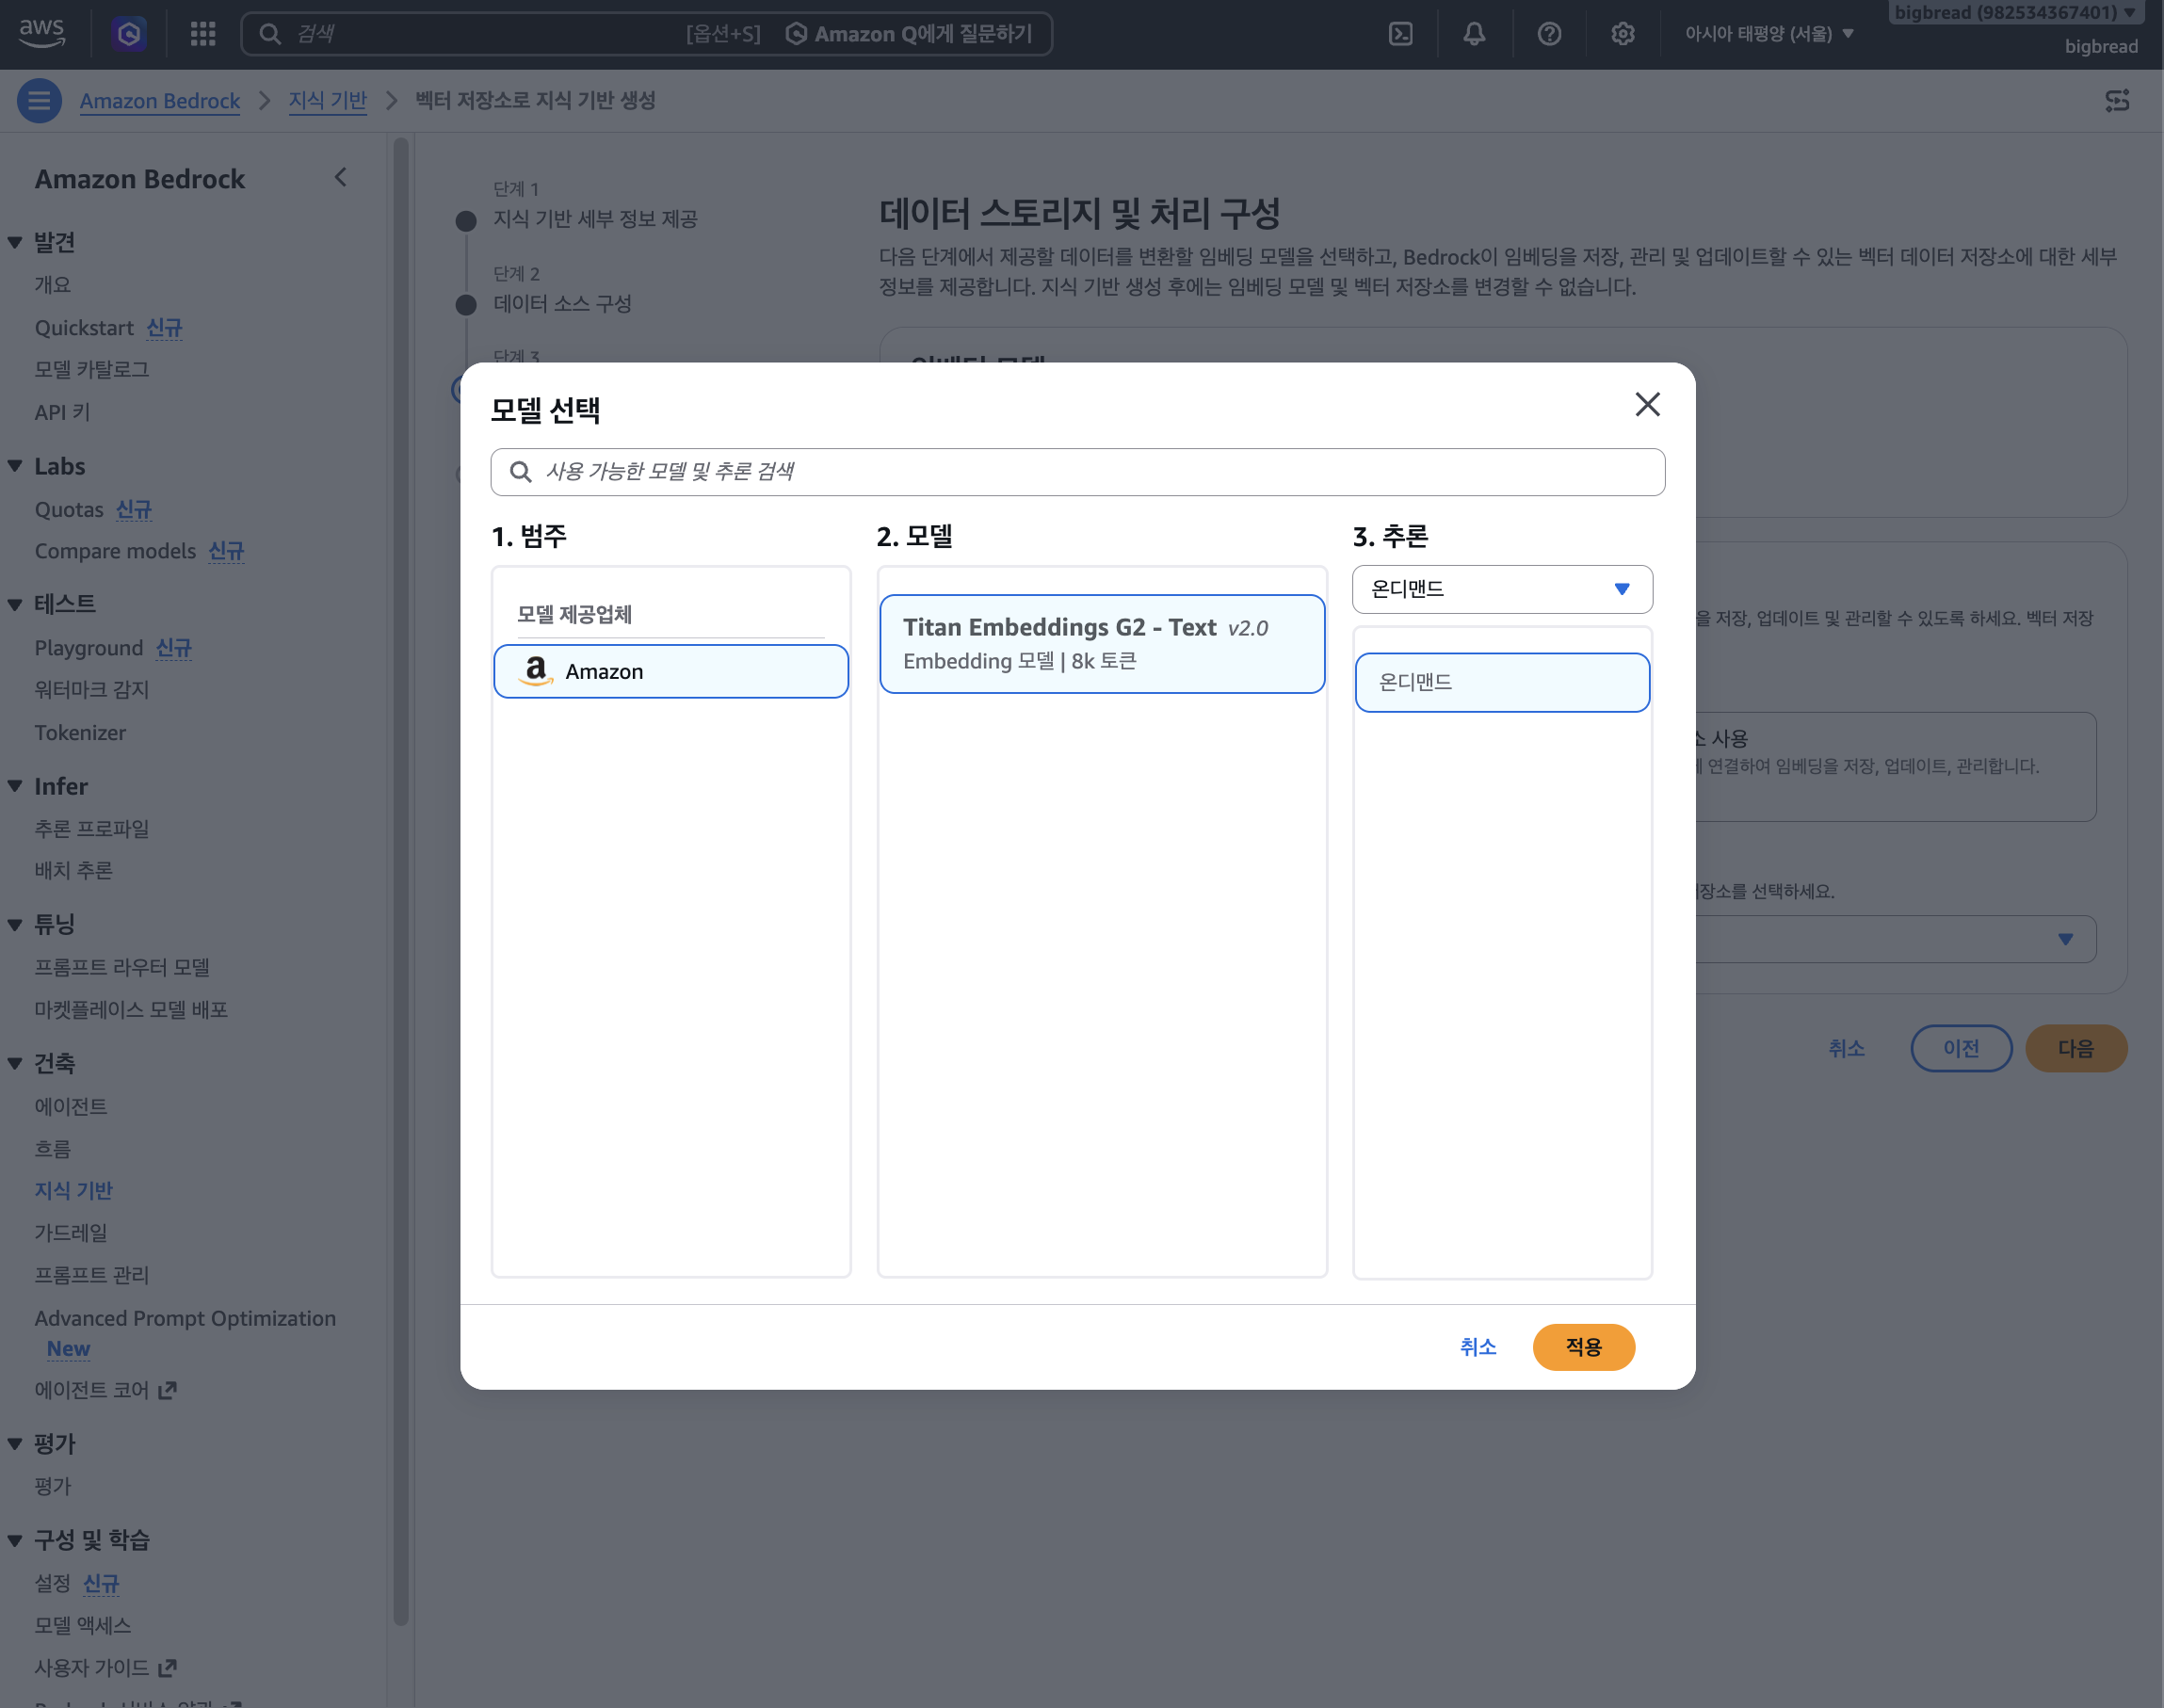
Task: Click 적용 to apply model selection
Action: pyautogui.click(x=1583, y=1347)
